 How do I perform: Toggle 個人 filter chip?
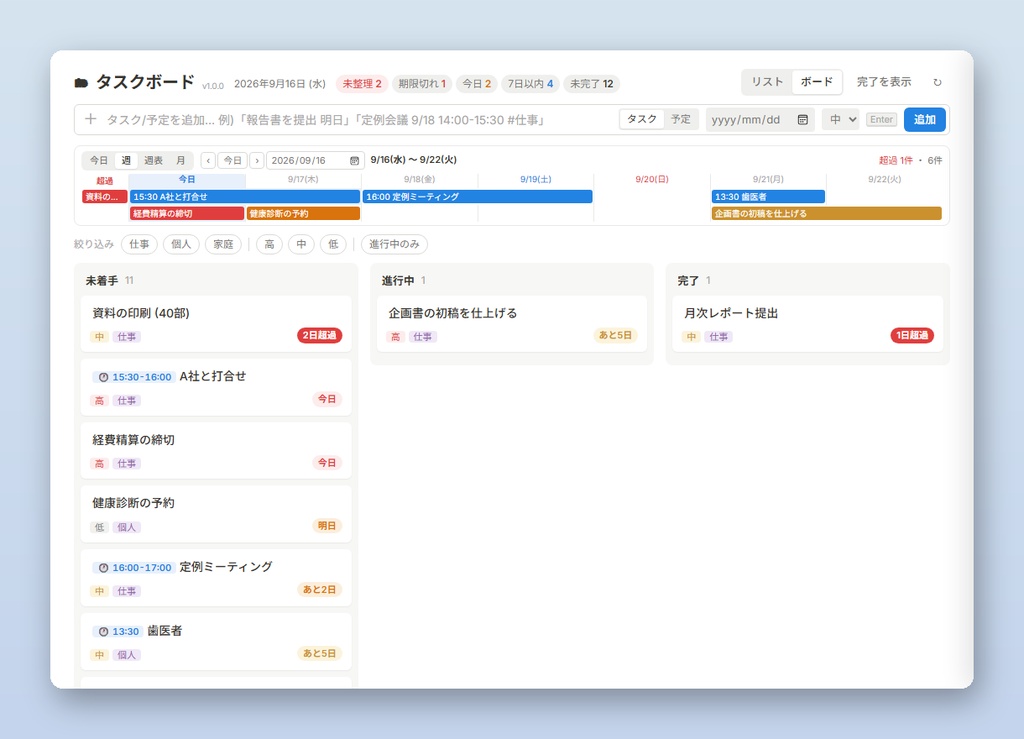181,244
